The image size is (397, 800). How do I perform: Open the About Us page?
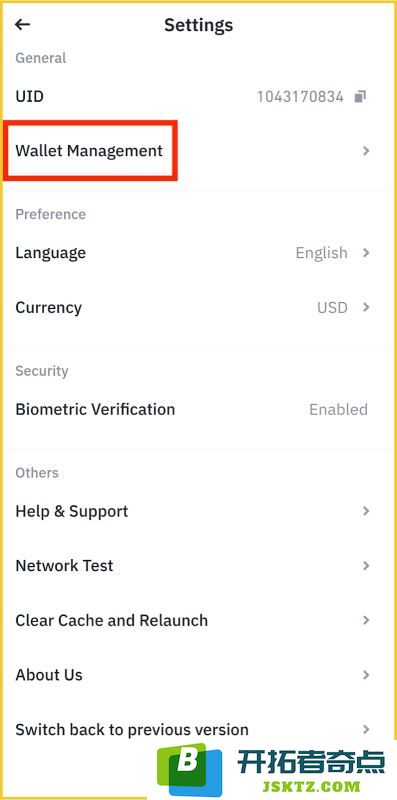pos(198,675)
